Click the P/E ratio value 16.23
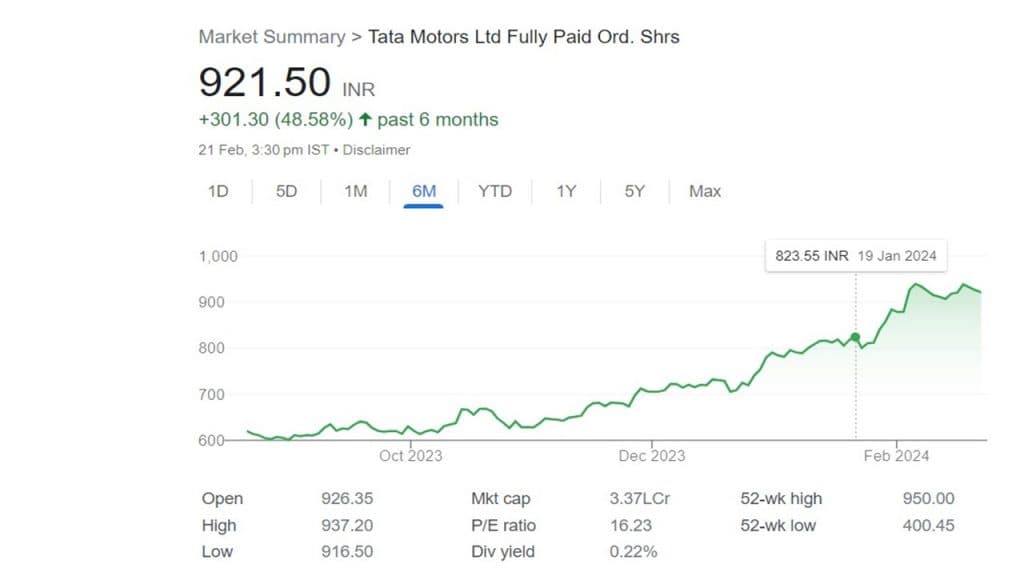This screenshot has height=576, width=1024. click(628, 525)
